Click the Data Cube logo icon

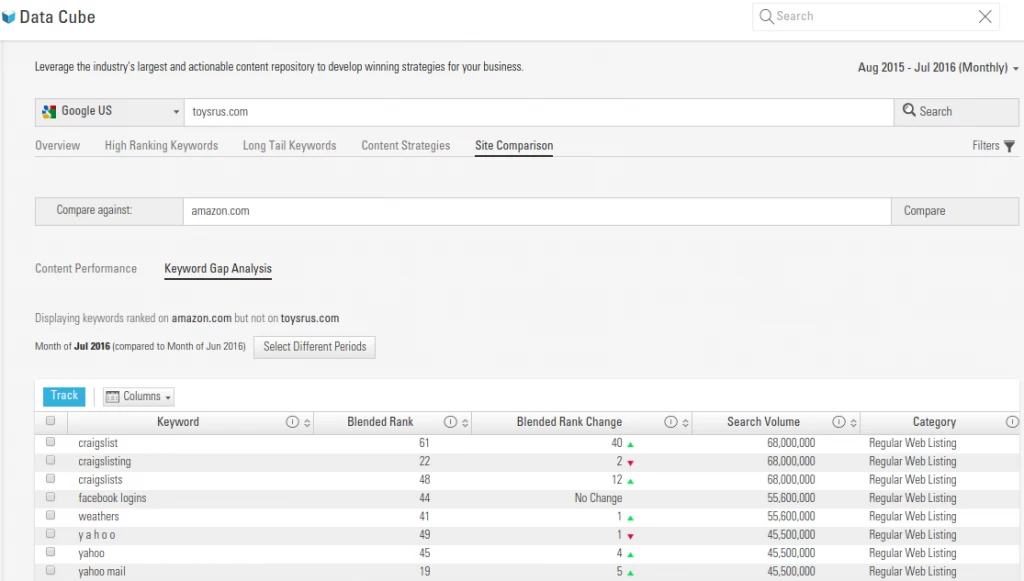click(x=8, y=17)
